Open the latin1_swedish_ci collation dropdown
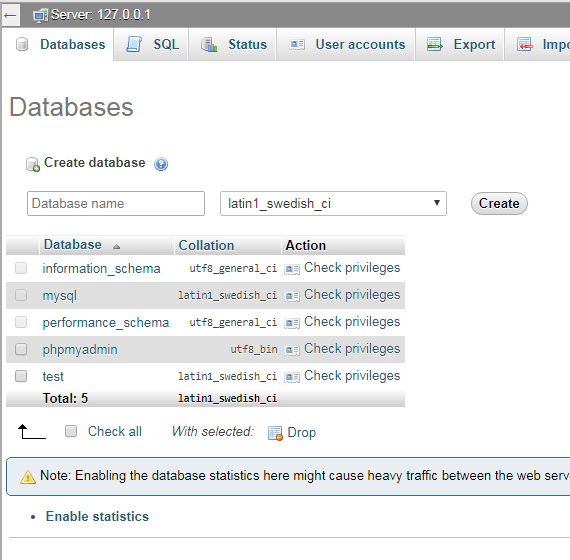This screenshot has width=570, height=560. pyautogui.click(x=333, y=204)
